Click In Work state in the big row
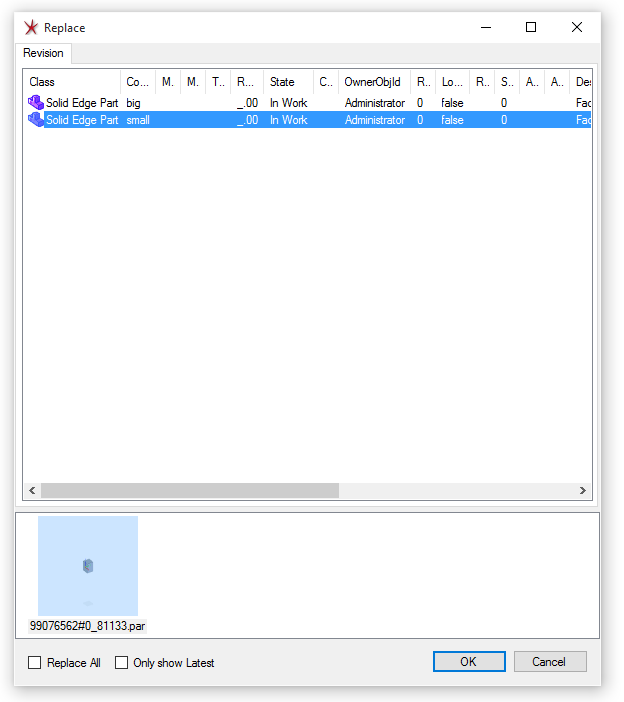The image size is (624, 702). point(289,103)
